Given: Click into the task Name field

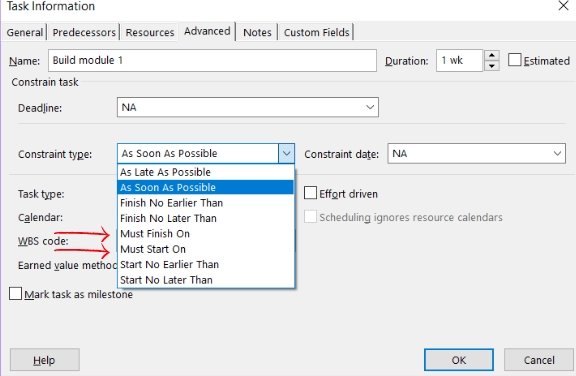Looking at the screenshot, I should click(x=212, y=61).
